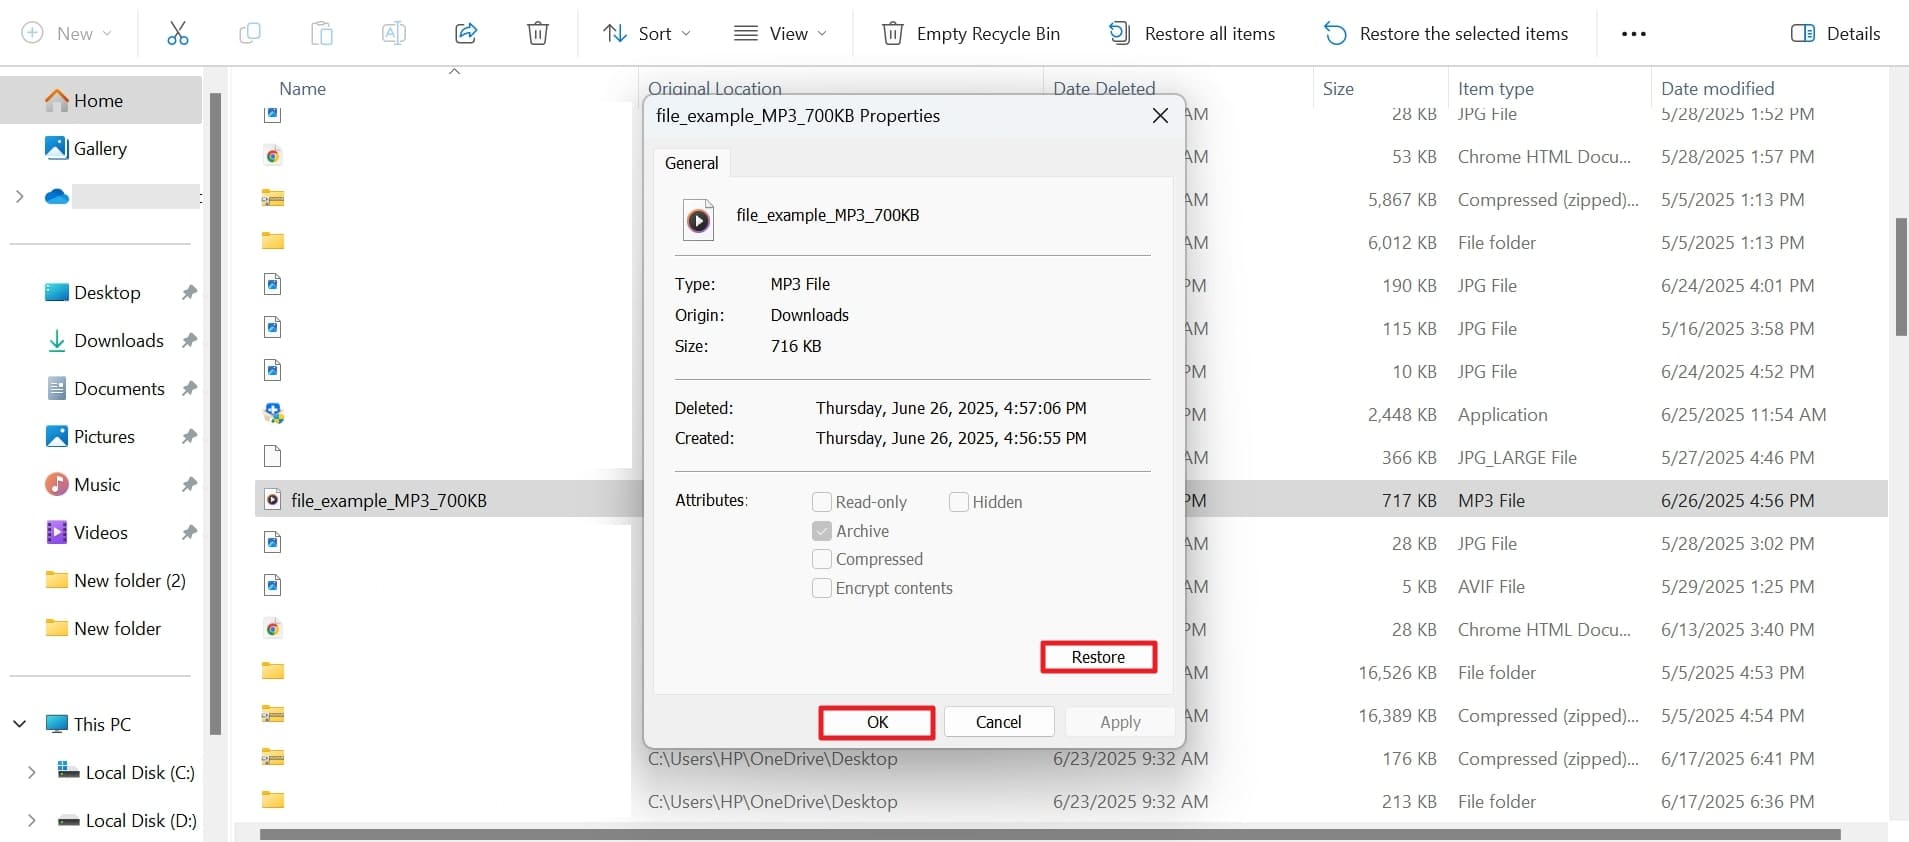Click Restore the selected items

(1445, 33)
